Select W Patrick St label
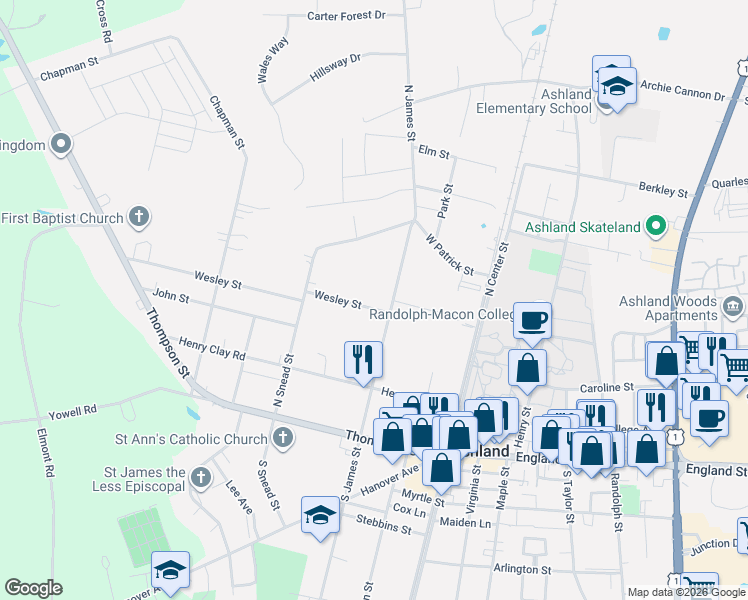The height and width of the screenshot is (600, 748). click(450, 255)
